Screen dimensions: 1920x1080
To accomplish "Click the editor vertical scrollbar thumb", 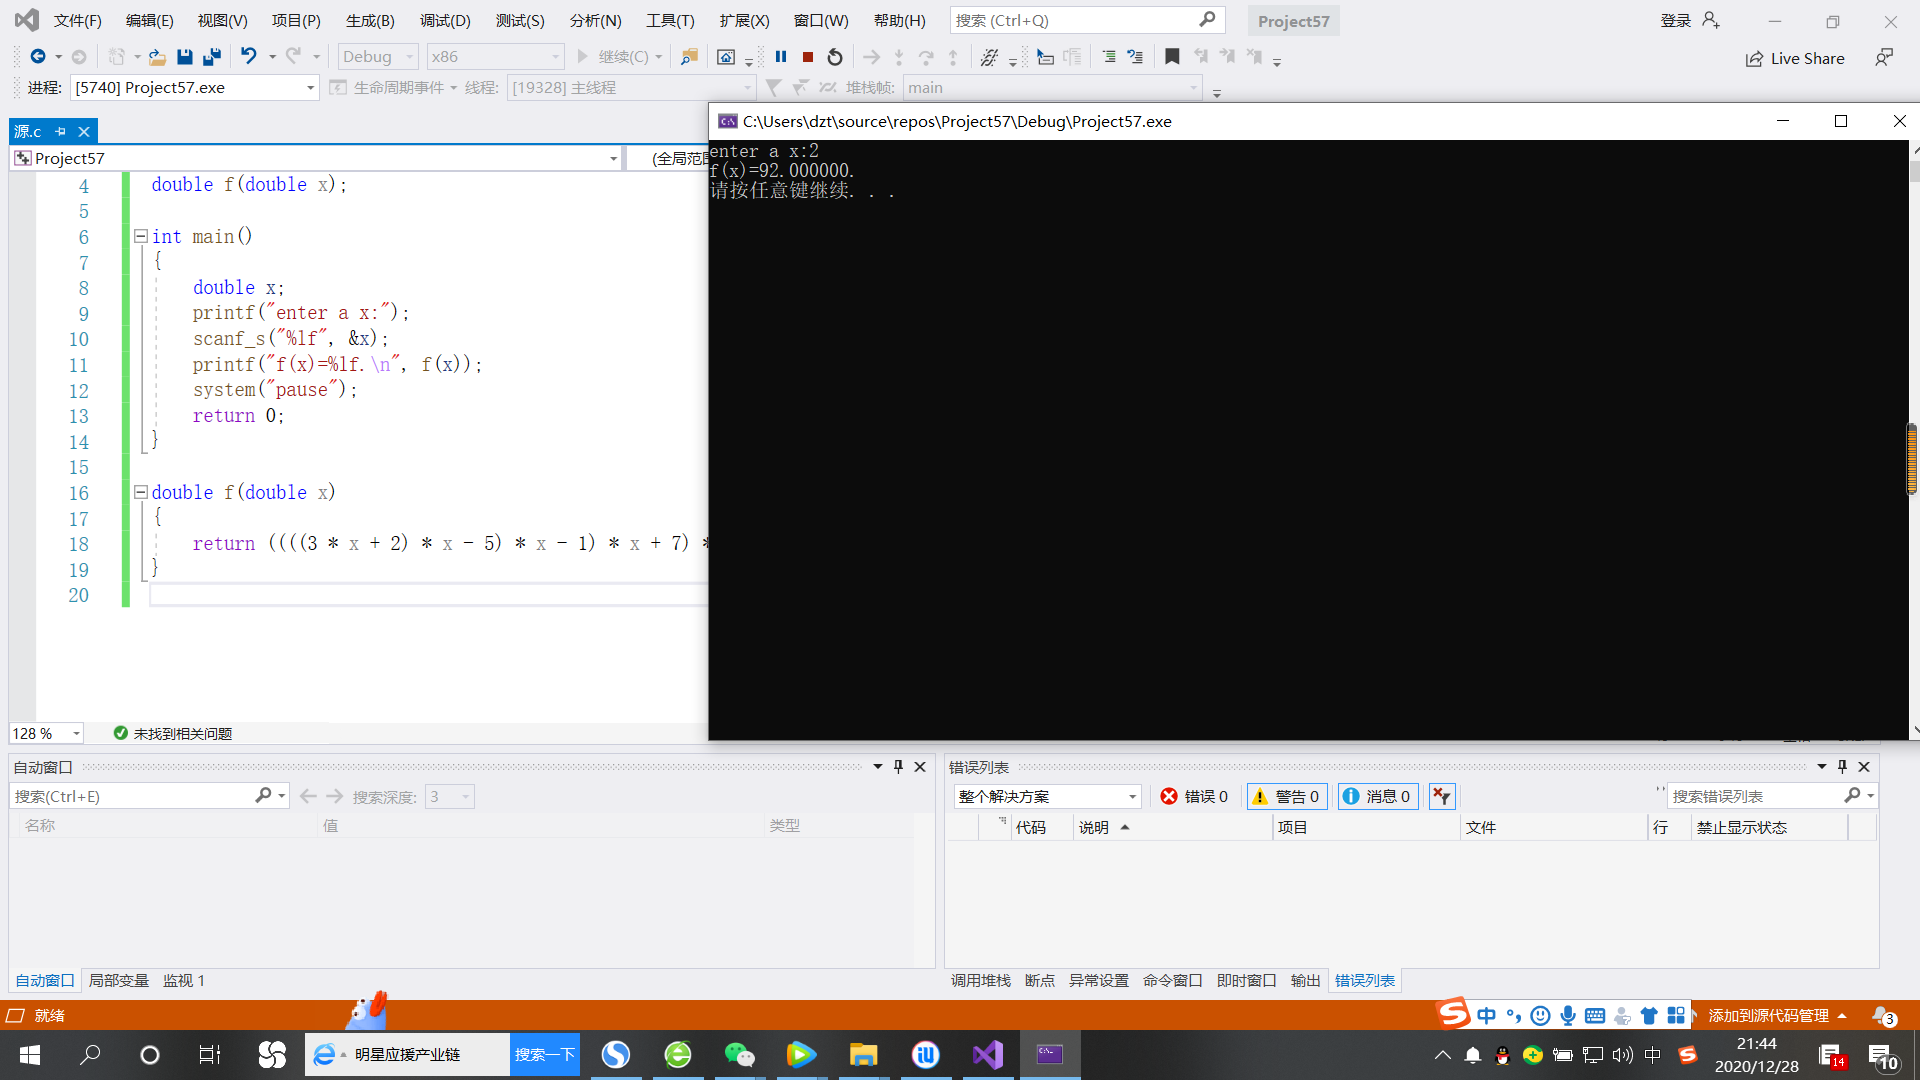I will [1911, 459].
